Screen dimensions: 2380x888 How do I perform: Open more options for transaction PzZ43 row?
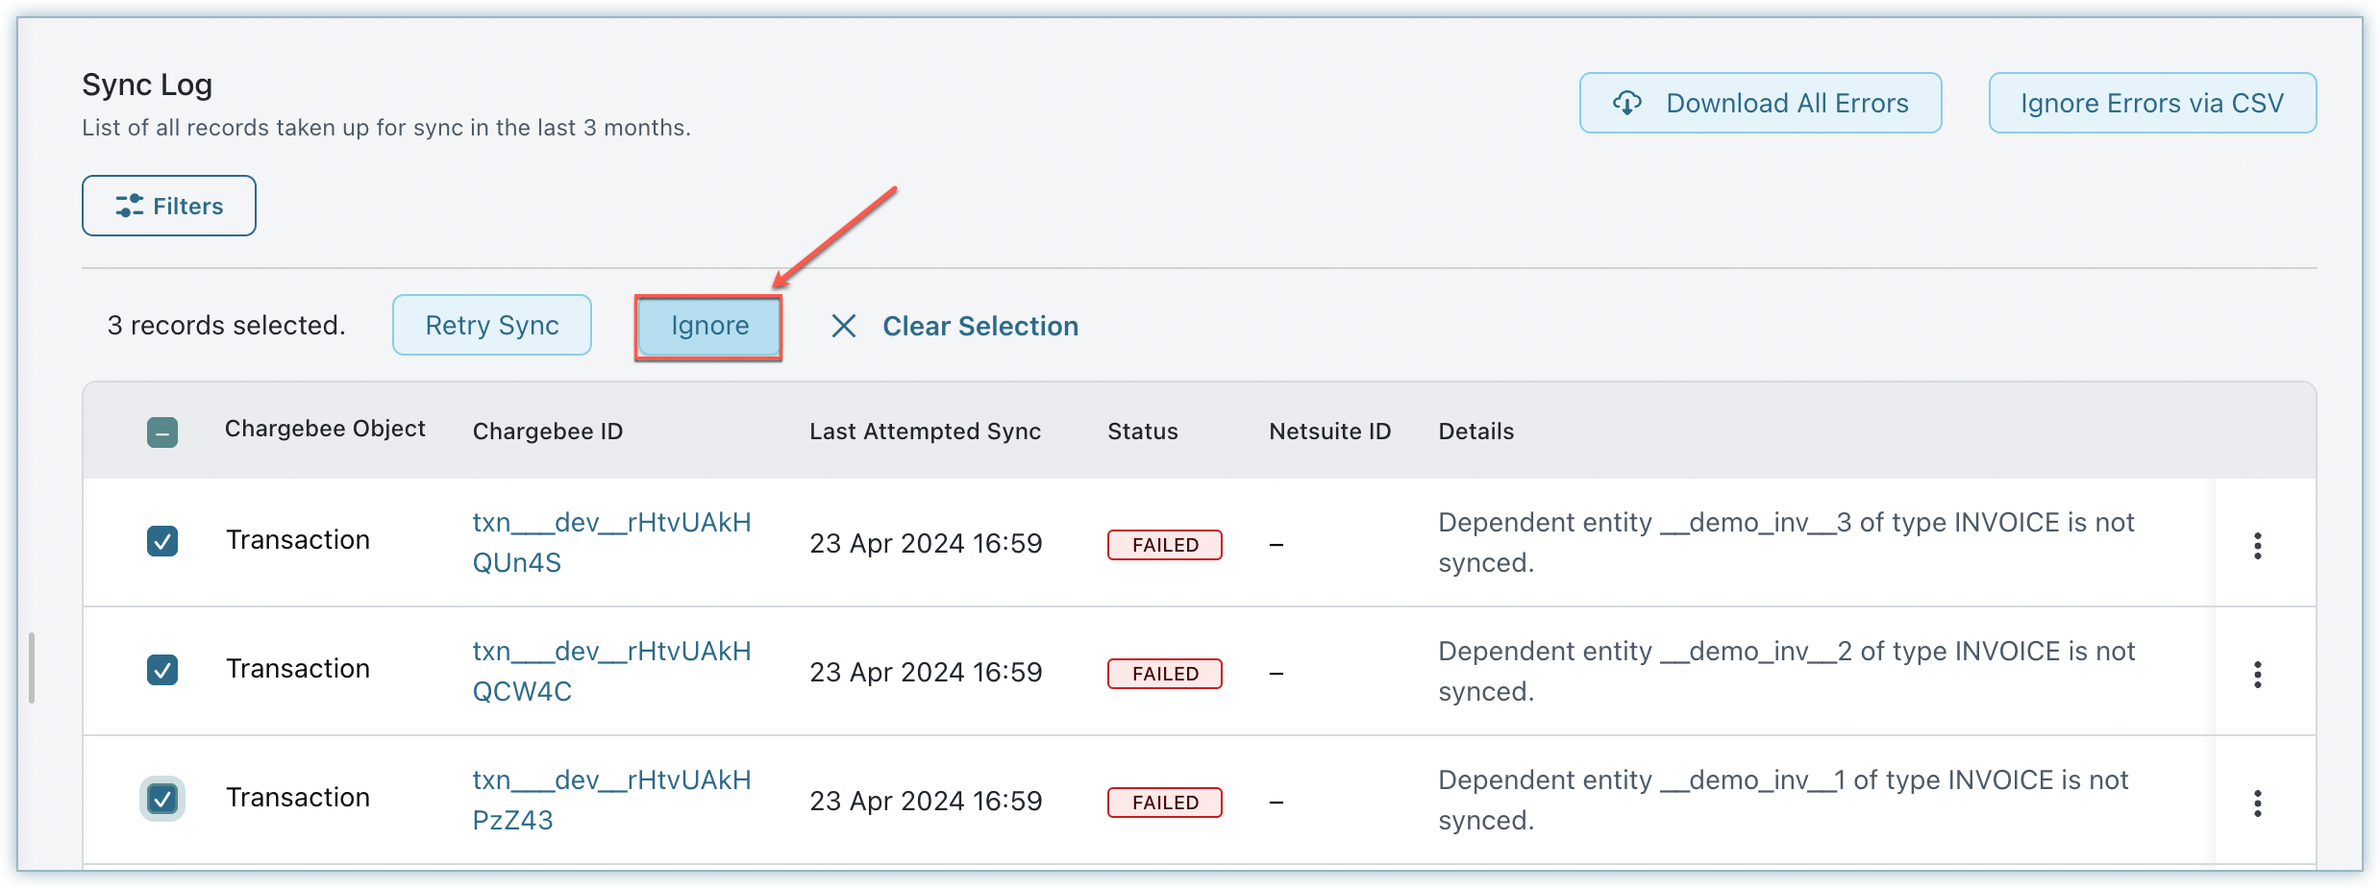[x=2257, y=803]
